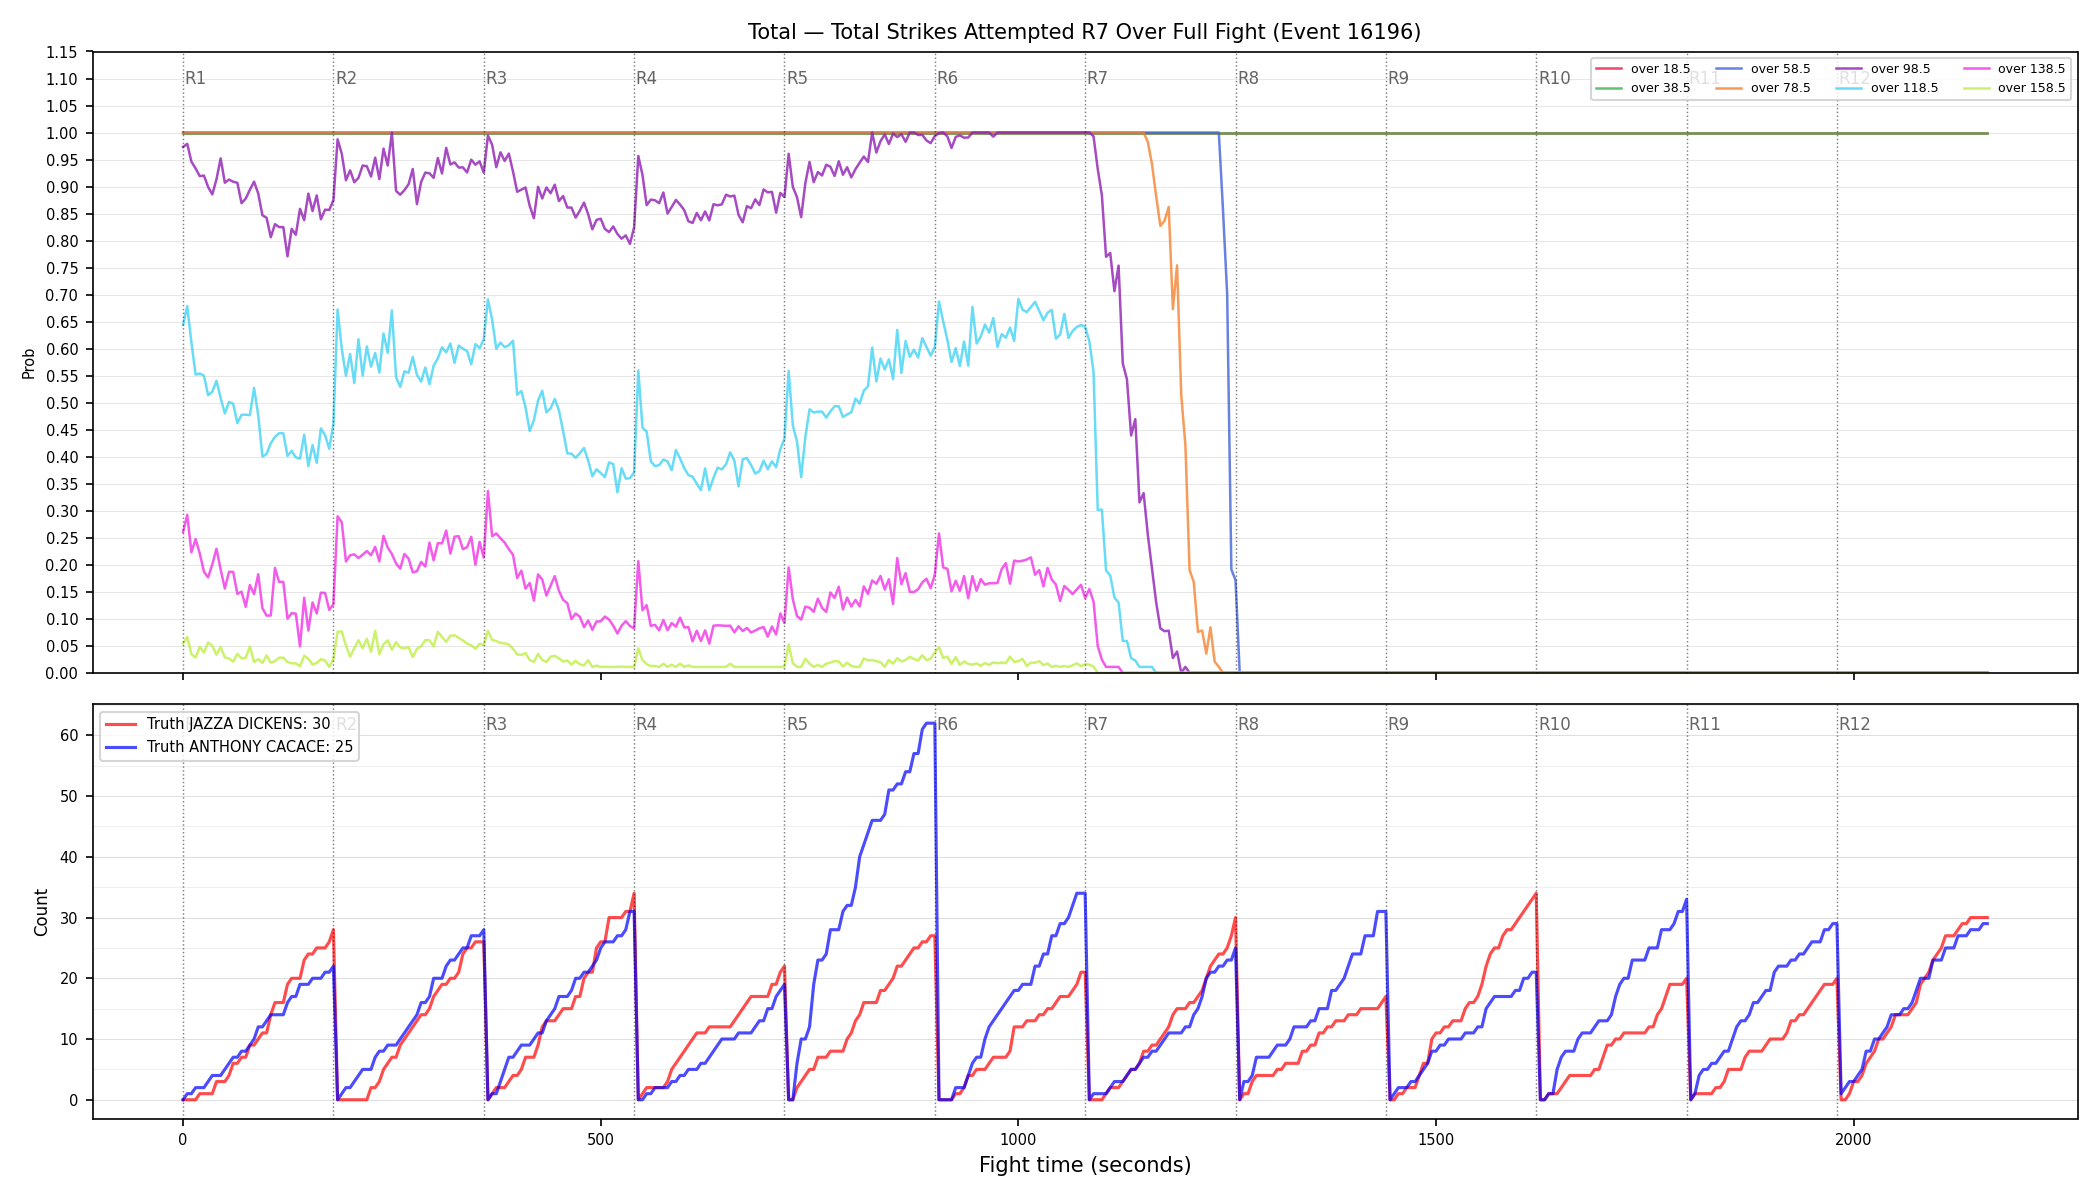Select the 'over 38.5' legend label

click(1660, 88)
